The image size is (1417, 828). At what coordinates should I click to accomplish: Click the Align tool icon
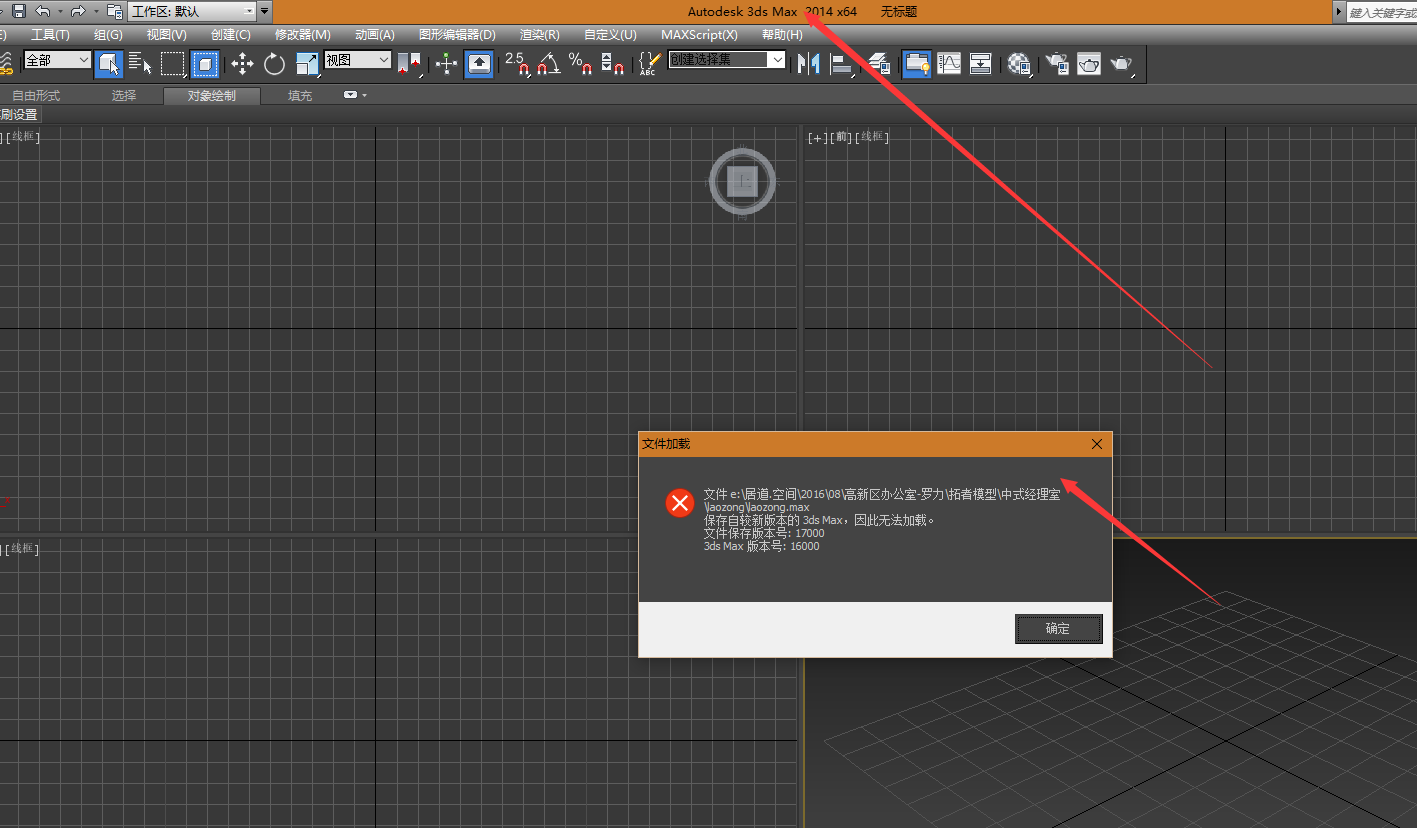click(842, 64)
